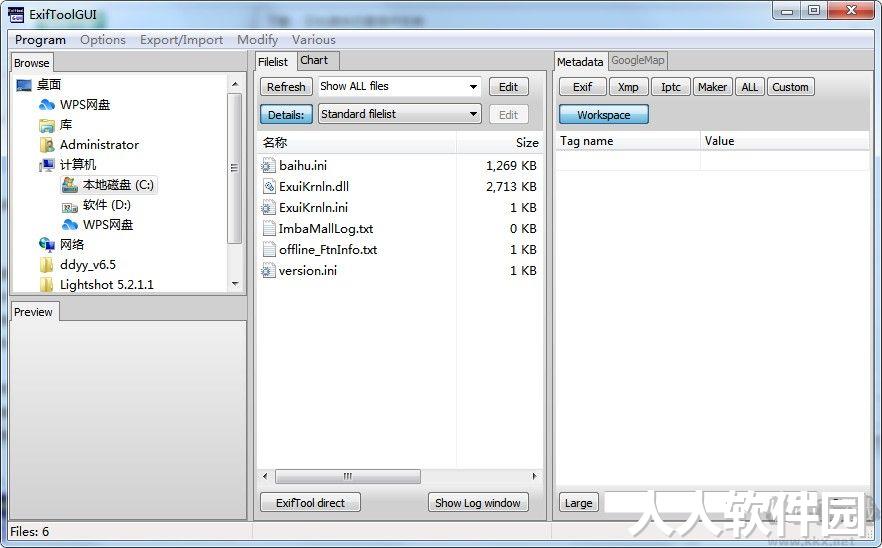Click the file list horizontal scrollbar thumb
Screen dimensions: 882x548
pyautogui.click(x=348, y=477)
